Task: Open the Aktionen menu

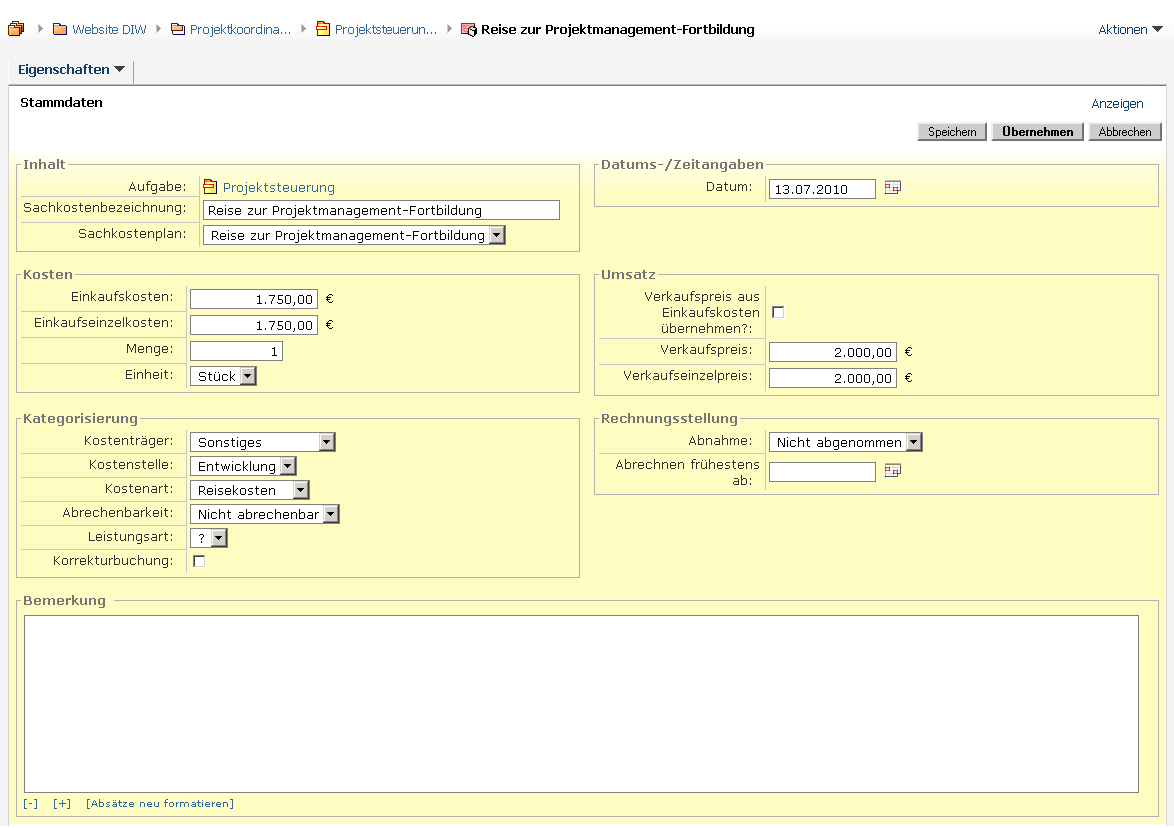Action: [1129, 30]
